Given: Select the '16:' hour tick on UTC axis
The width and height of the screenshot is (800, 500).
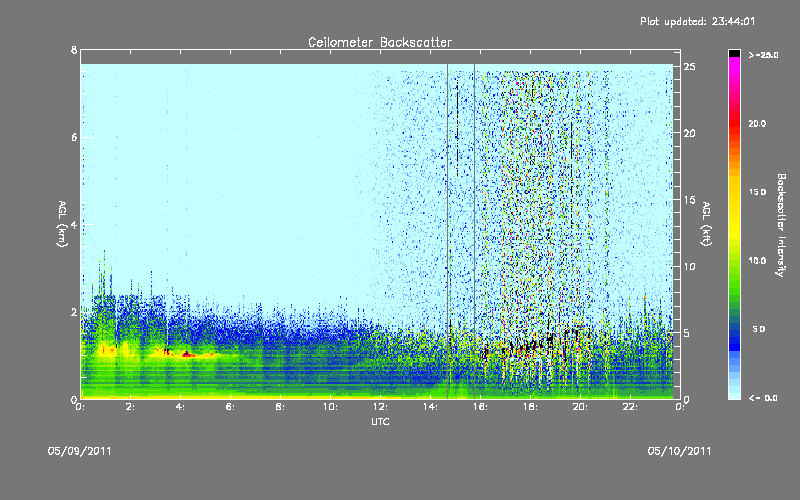Looking at the screenshot, I should click(x=480, y=407).
